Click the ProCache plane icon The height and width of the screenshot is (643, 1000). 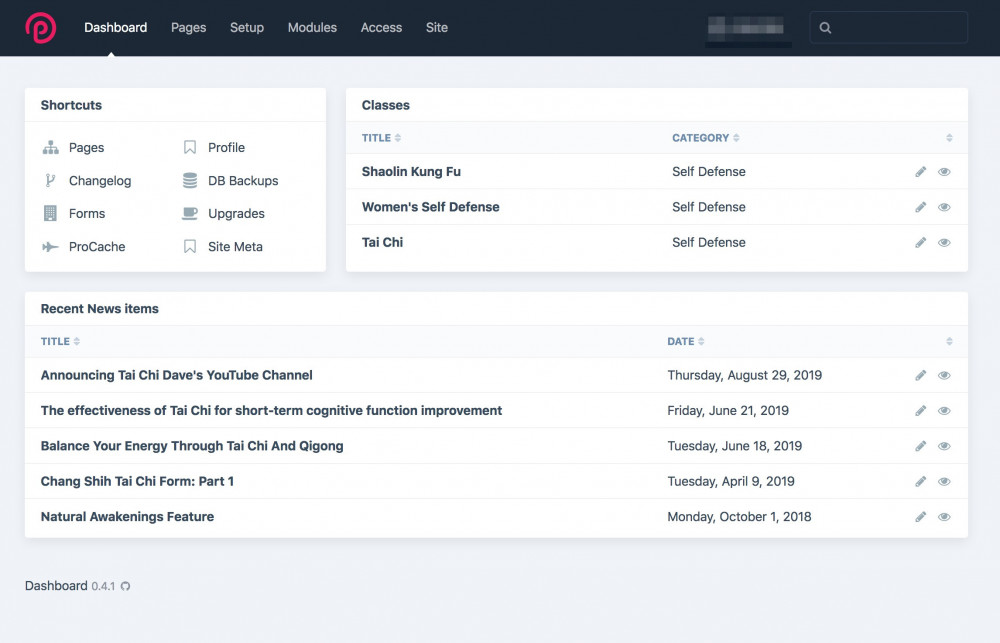tap(50, 247)
